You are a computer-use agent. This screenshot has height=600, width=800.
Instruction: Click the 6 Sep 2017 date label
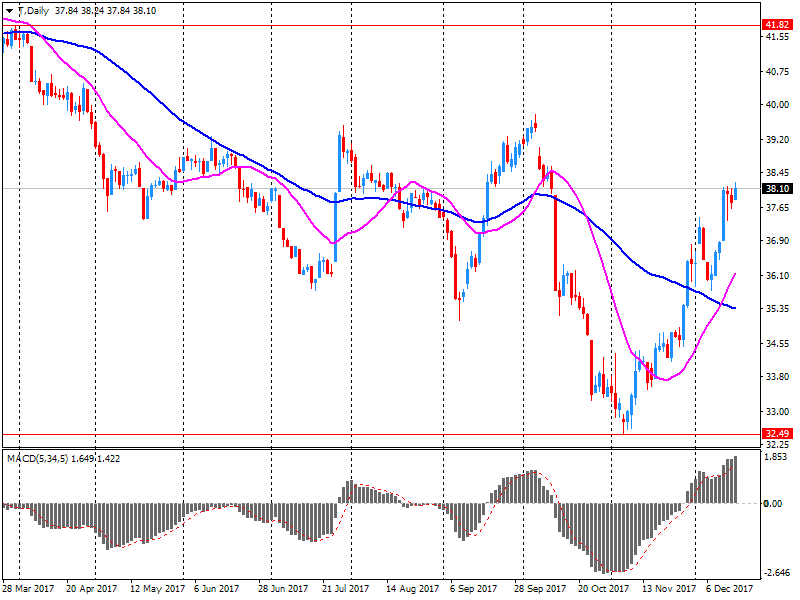pyautogui.click(x=473, y=589)
